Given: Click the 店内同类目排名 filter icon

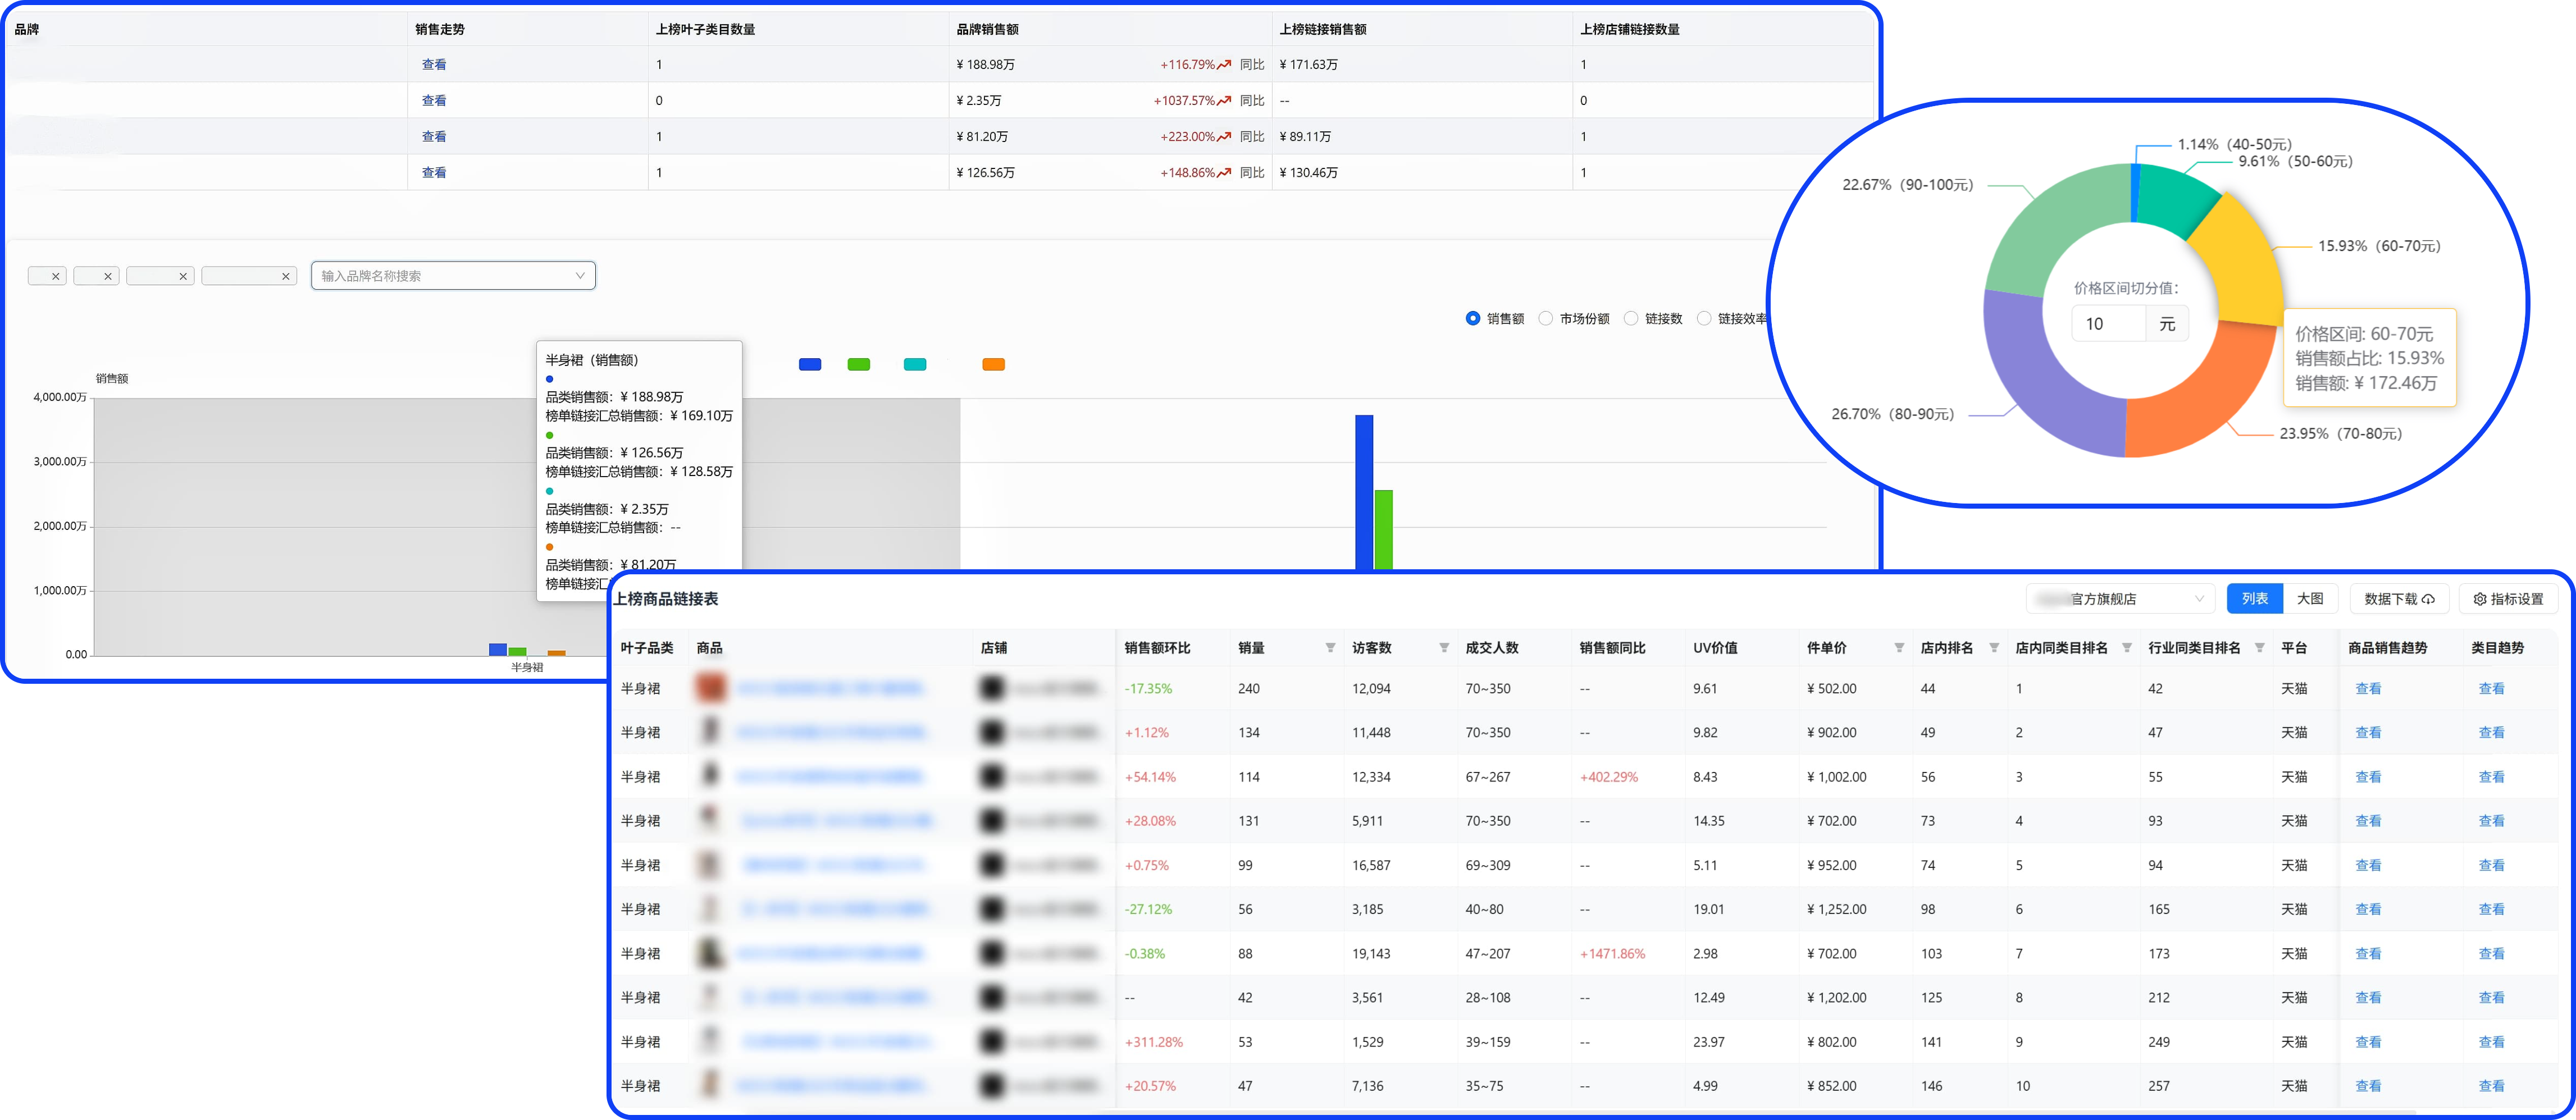Looking at the screenshot, I should coord(2127,648).
